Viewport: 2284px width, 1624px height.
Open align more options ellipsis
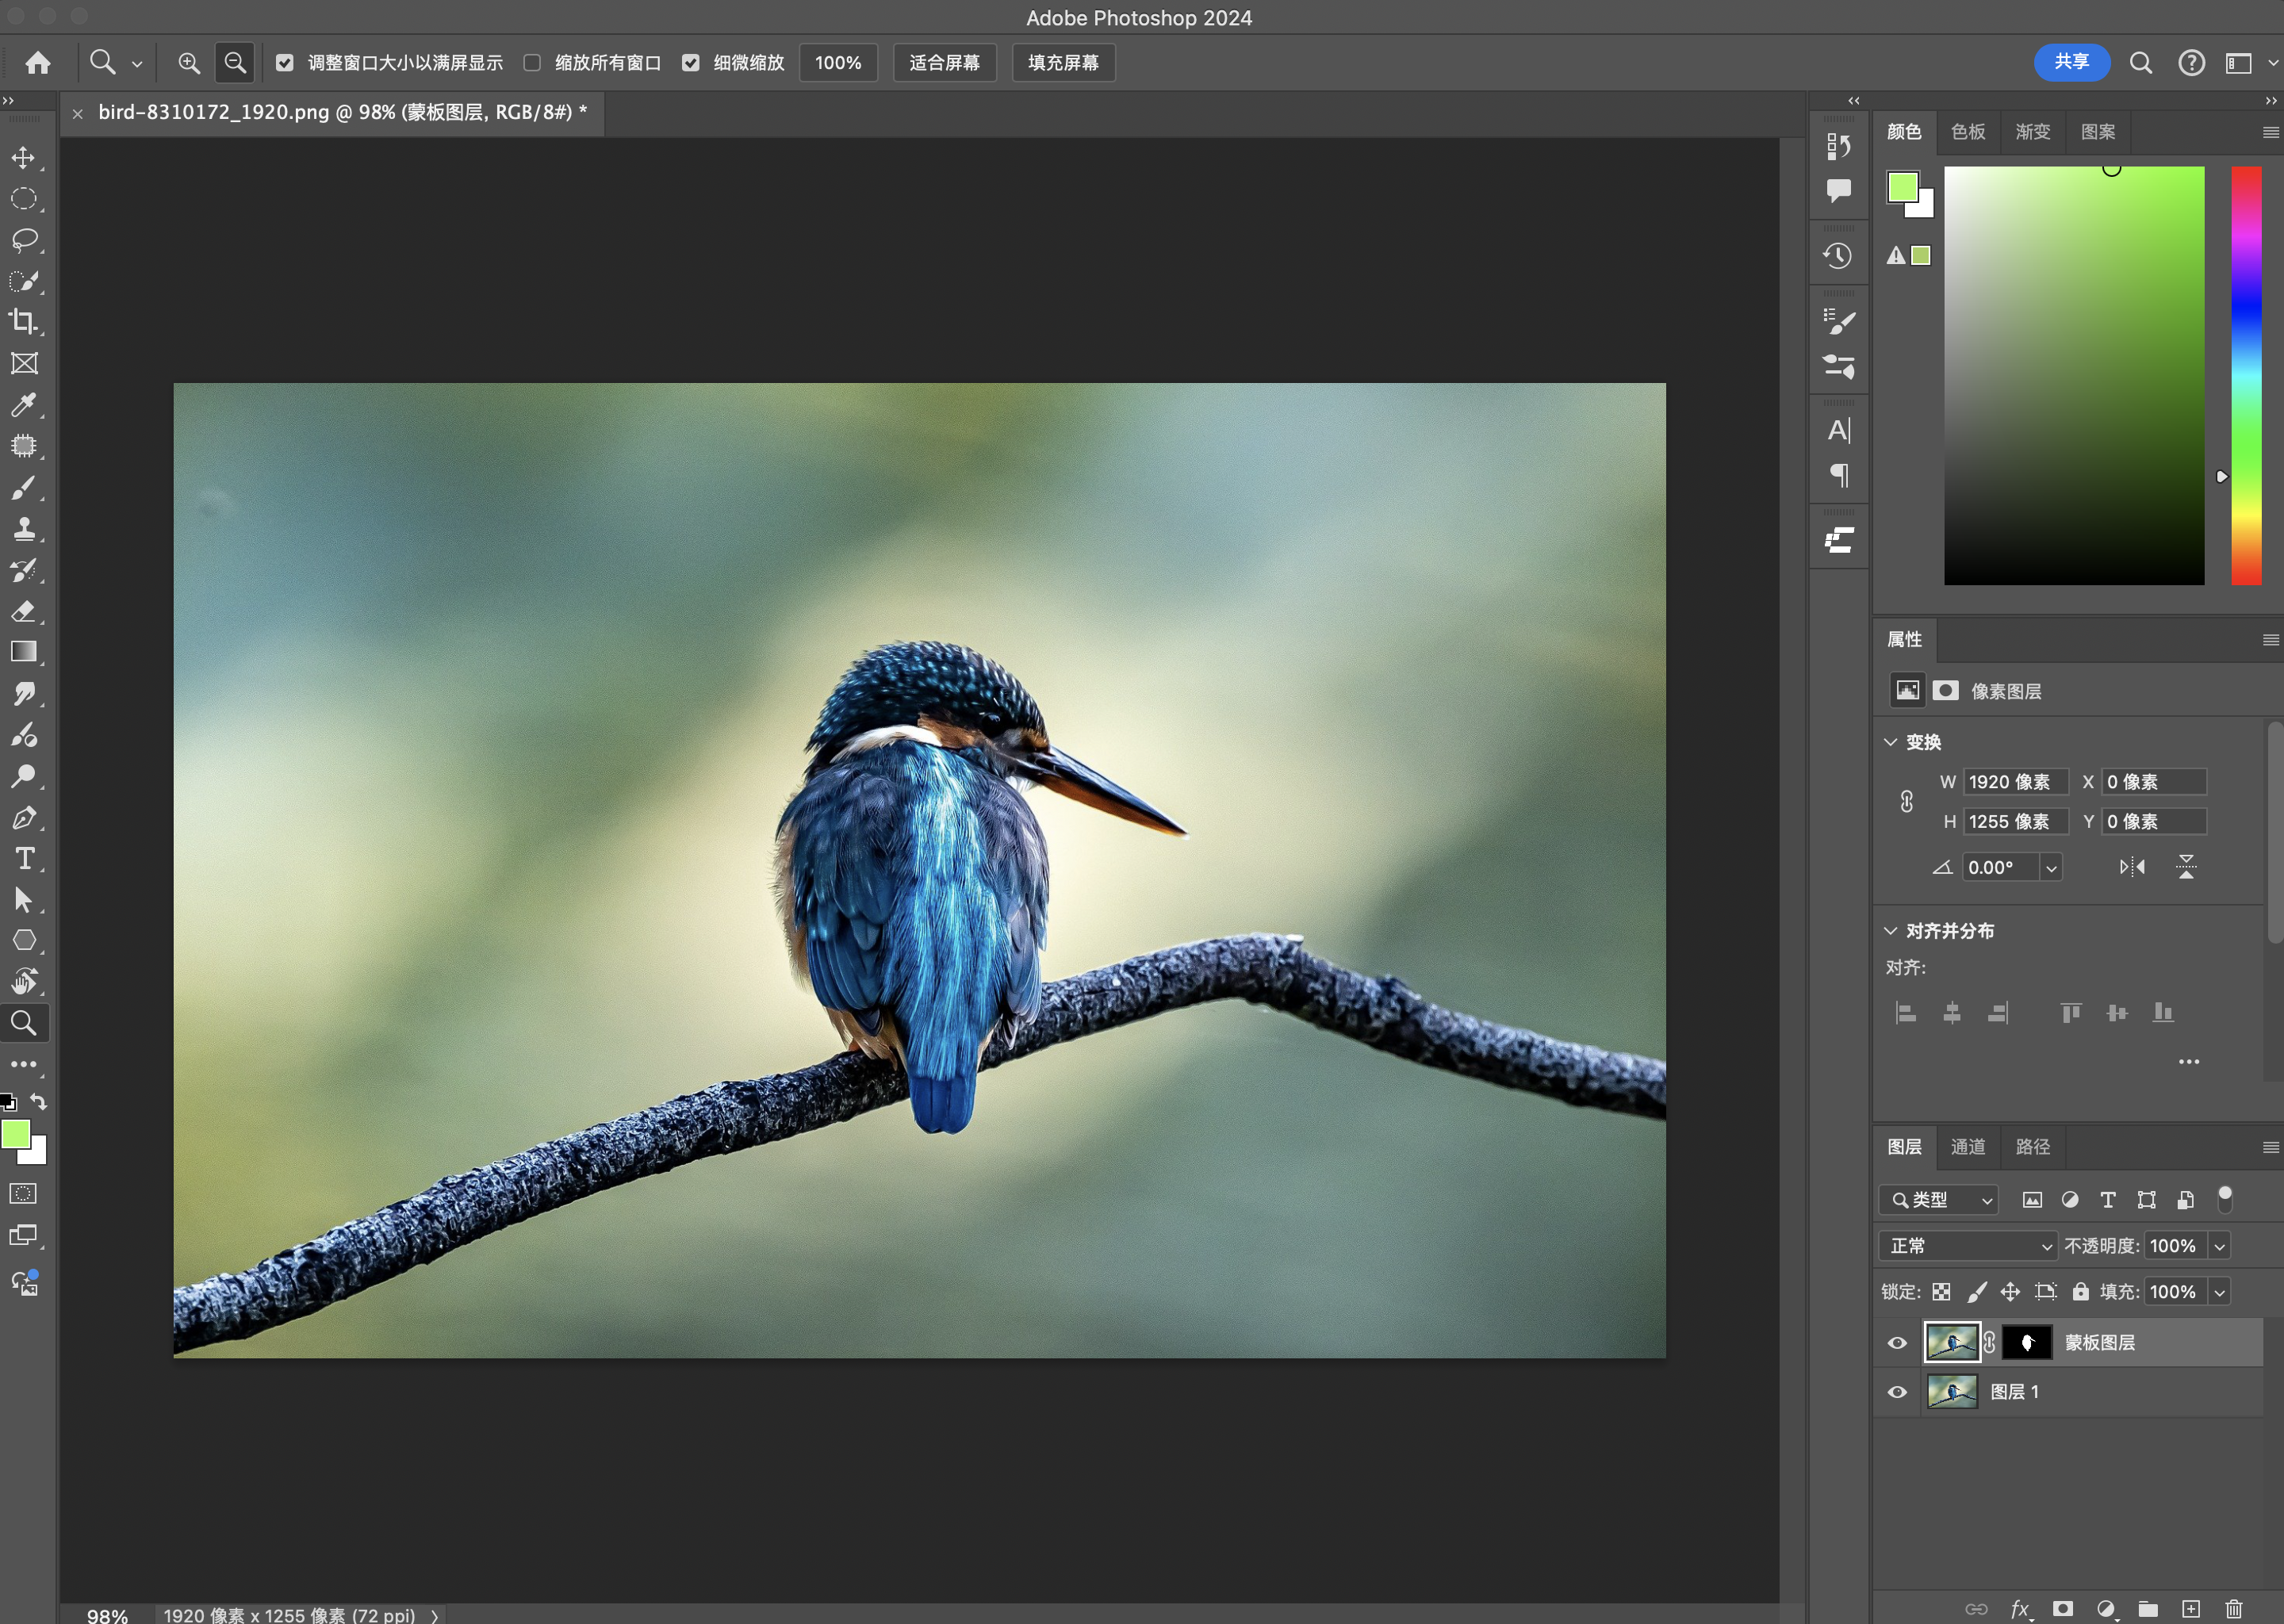click(2189, 1062)
